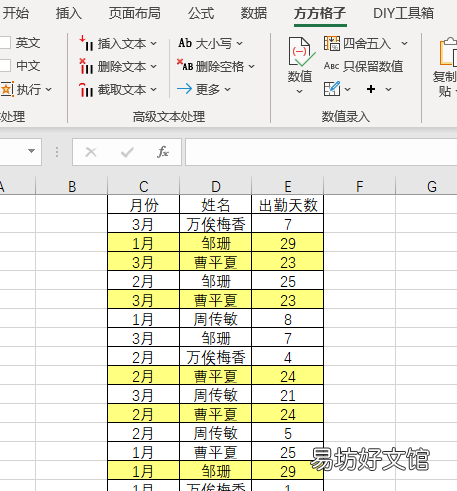Click the 更多 blue arrow icon
This screenshot has width=457, height=491.
pyautogui.click(x=184, y=89)
